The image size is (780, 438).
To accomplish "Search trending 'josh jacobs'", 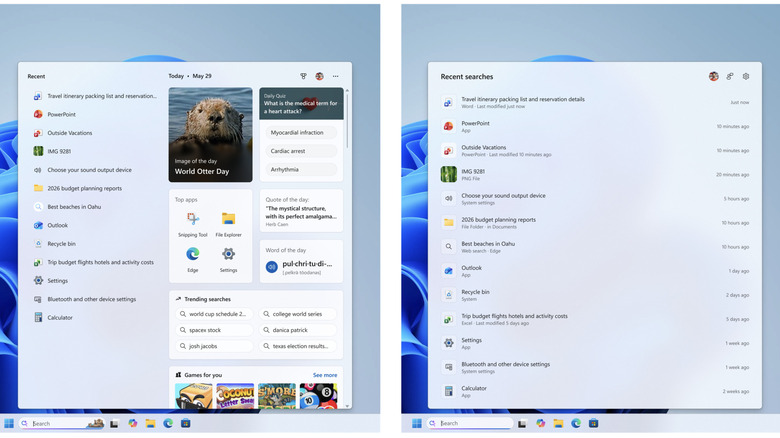I will tap(214, 346).
